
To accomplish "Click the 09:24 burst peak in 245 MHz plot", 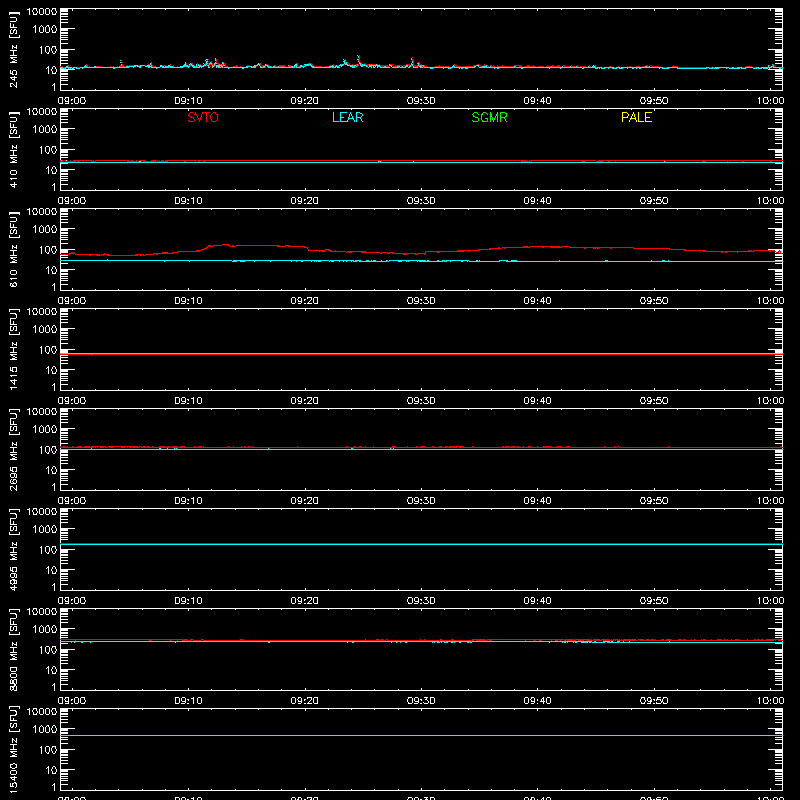I will (x=358, y=57).
